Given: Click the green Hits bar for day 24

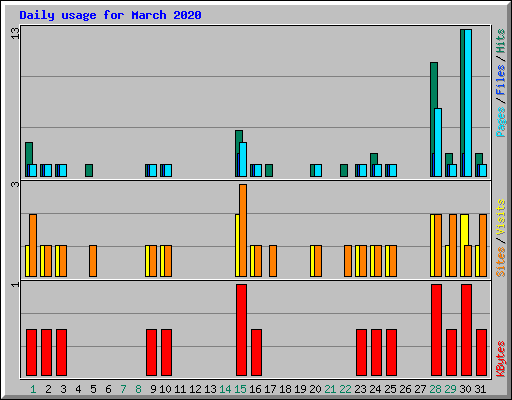Looking at the screenshot, I should [374, 159].
